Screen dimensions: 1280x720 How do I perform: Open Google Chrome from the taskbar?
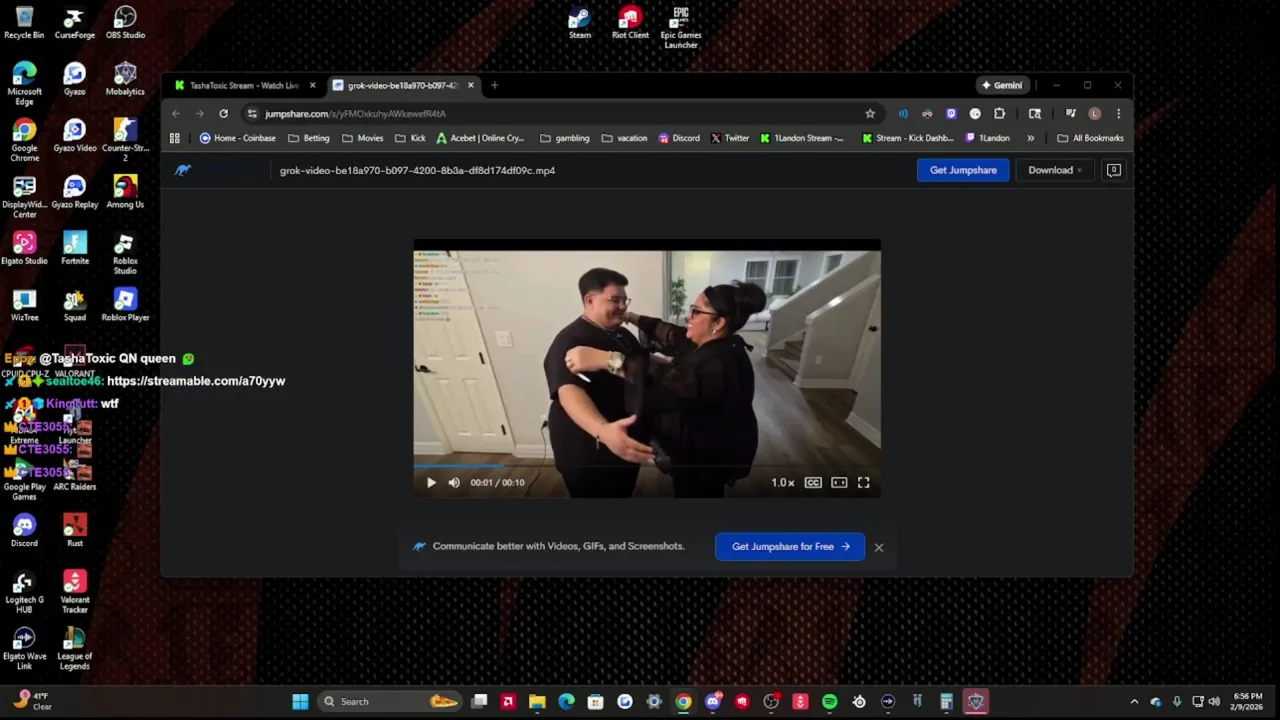tap(683, 701)
